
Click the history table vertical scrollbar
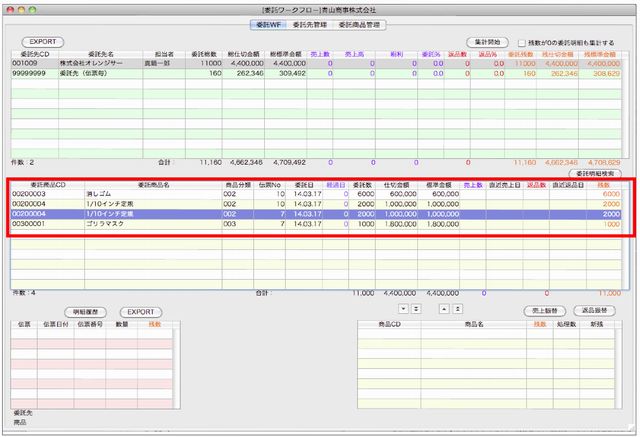pos(176,368)
